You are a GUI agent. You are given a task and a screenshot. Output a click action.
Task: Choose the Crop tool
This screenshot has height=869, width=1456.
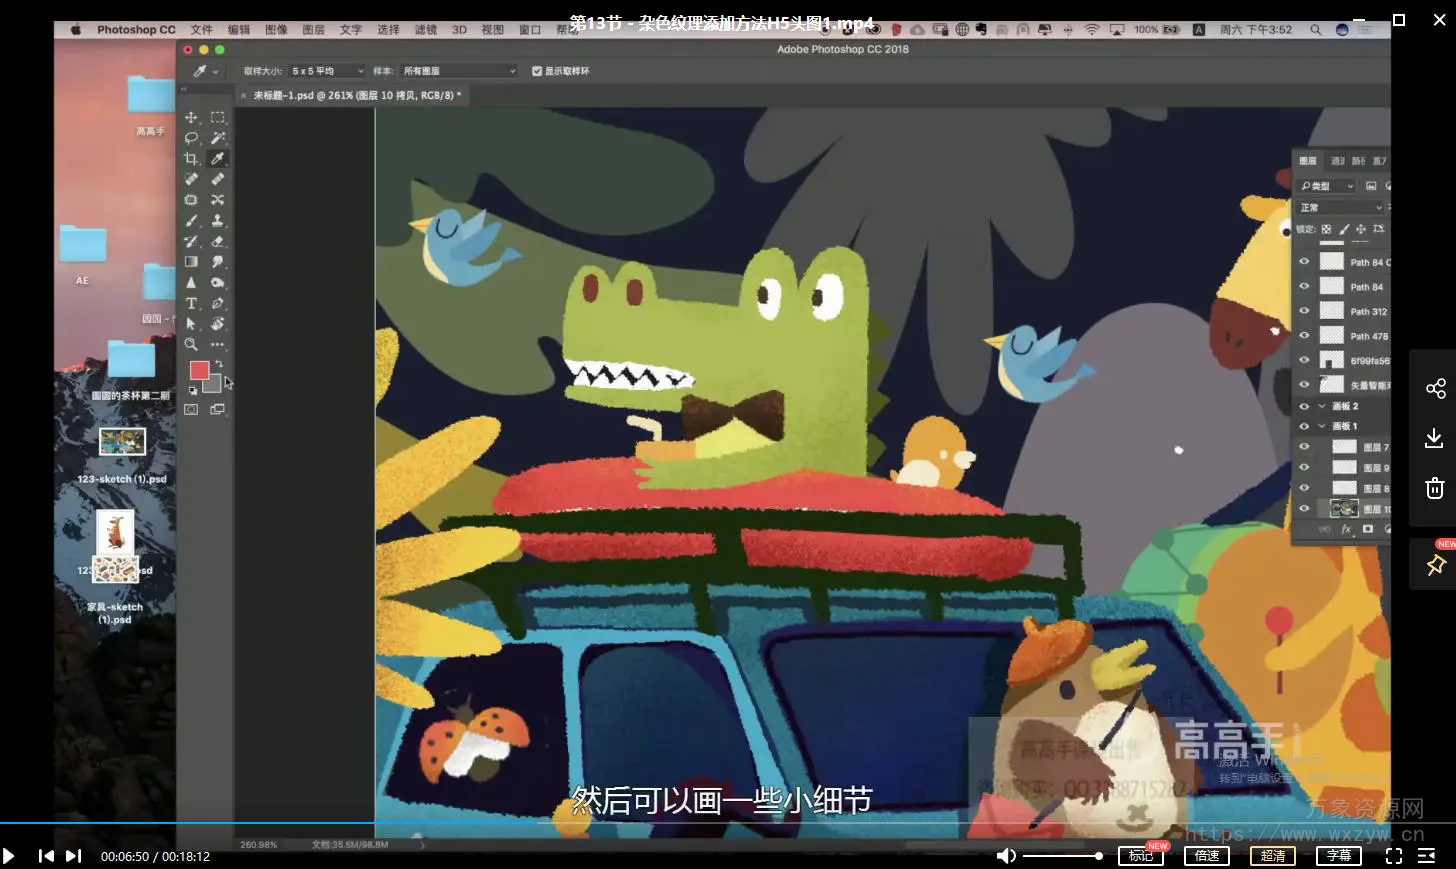[x=191, y=159]
